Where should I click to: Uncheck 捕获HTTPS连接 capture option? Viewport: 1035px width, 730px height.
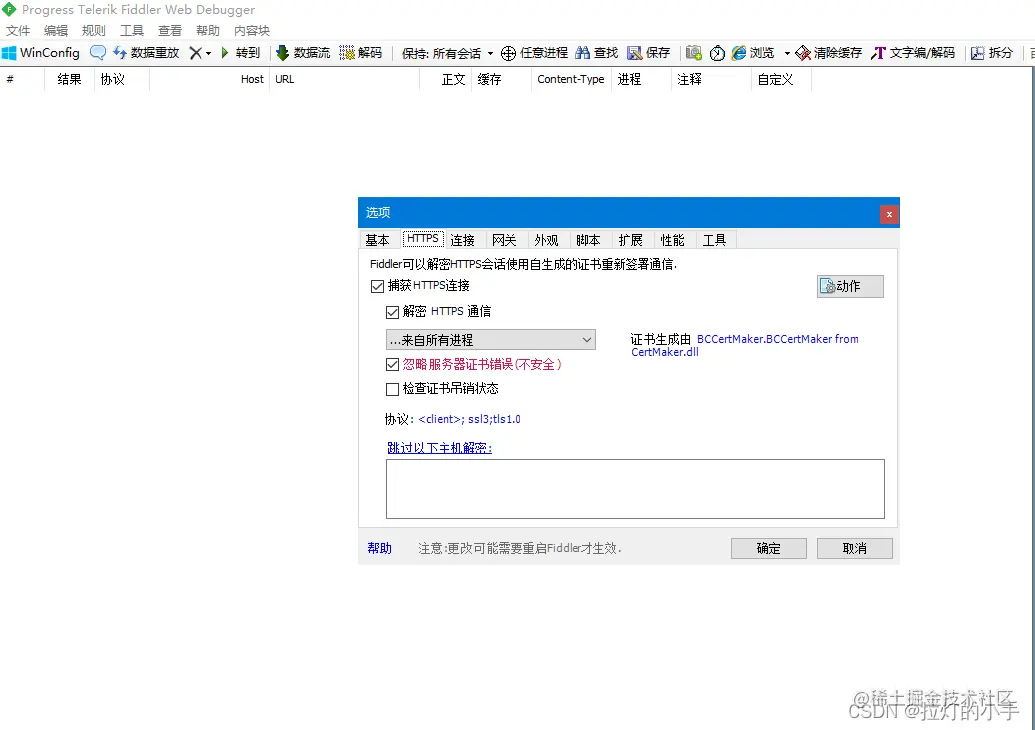(x=377, y=286)
